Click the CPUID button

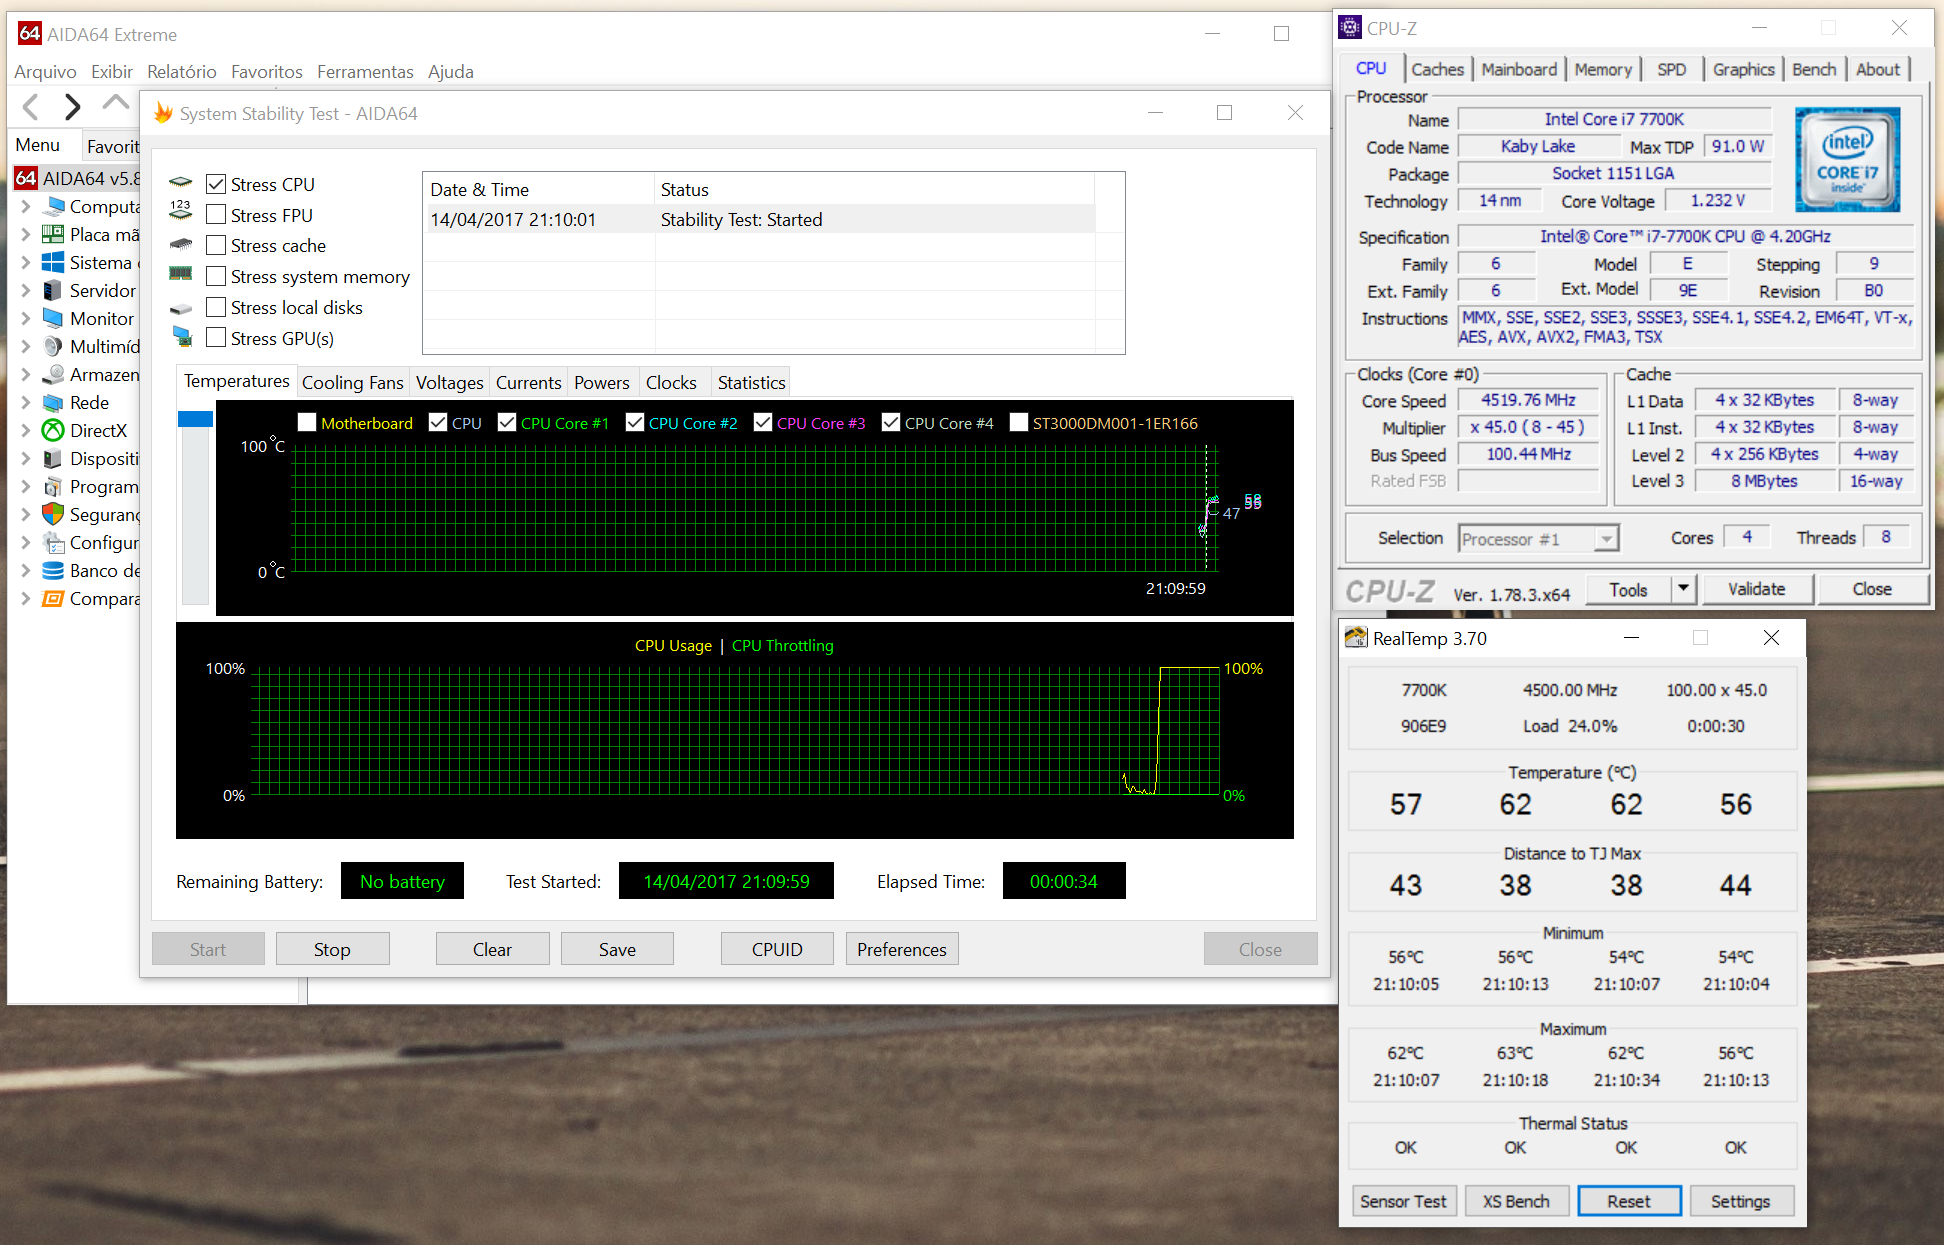pyautogui.click(x=777, y=949)
